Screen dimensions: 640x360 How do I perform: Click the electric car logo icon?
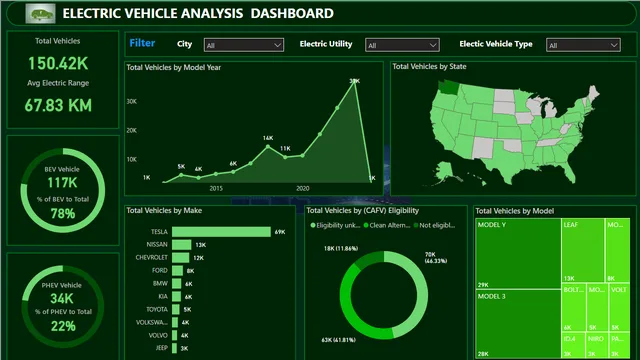tap(40, 14)
